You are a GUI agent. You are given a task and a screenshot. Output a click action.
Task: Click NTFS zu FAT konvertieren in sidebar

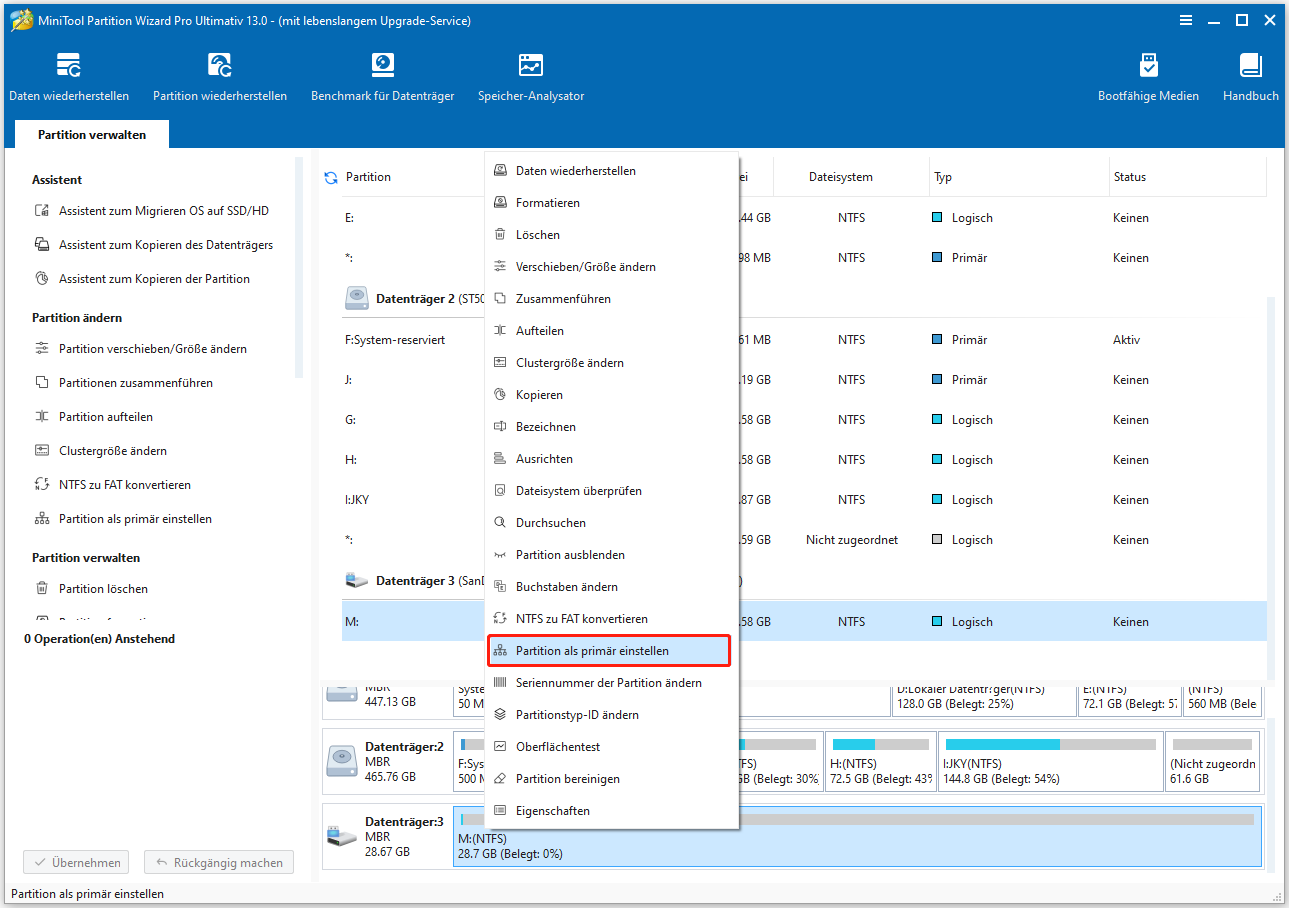coord(124,485)
